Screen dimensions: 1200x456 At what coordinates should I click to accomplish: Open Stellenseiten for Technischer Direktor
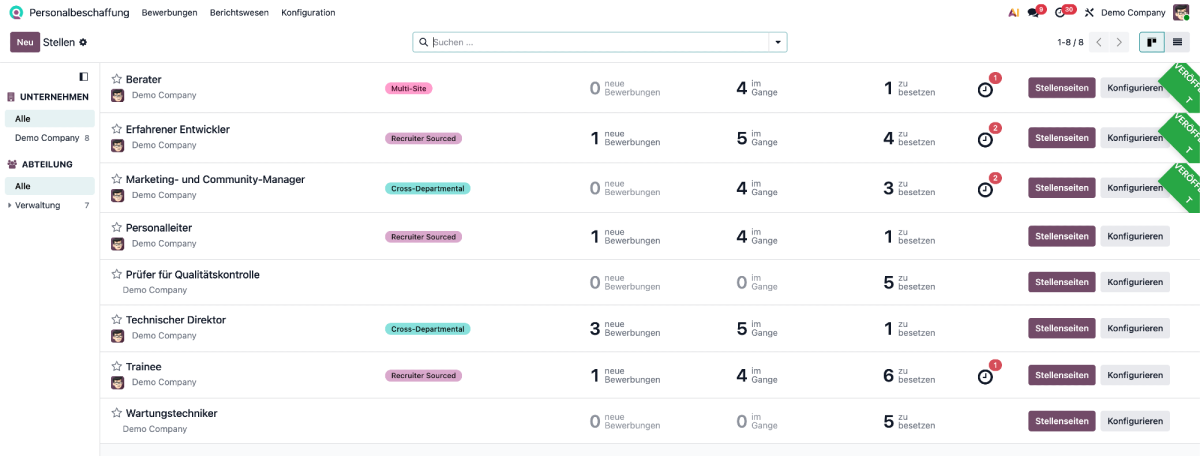(x=1062, y=328)
